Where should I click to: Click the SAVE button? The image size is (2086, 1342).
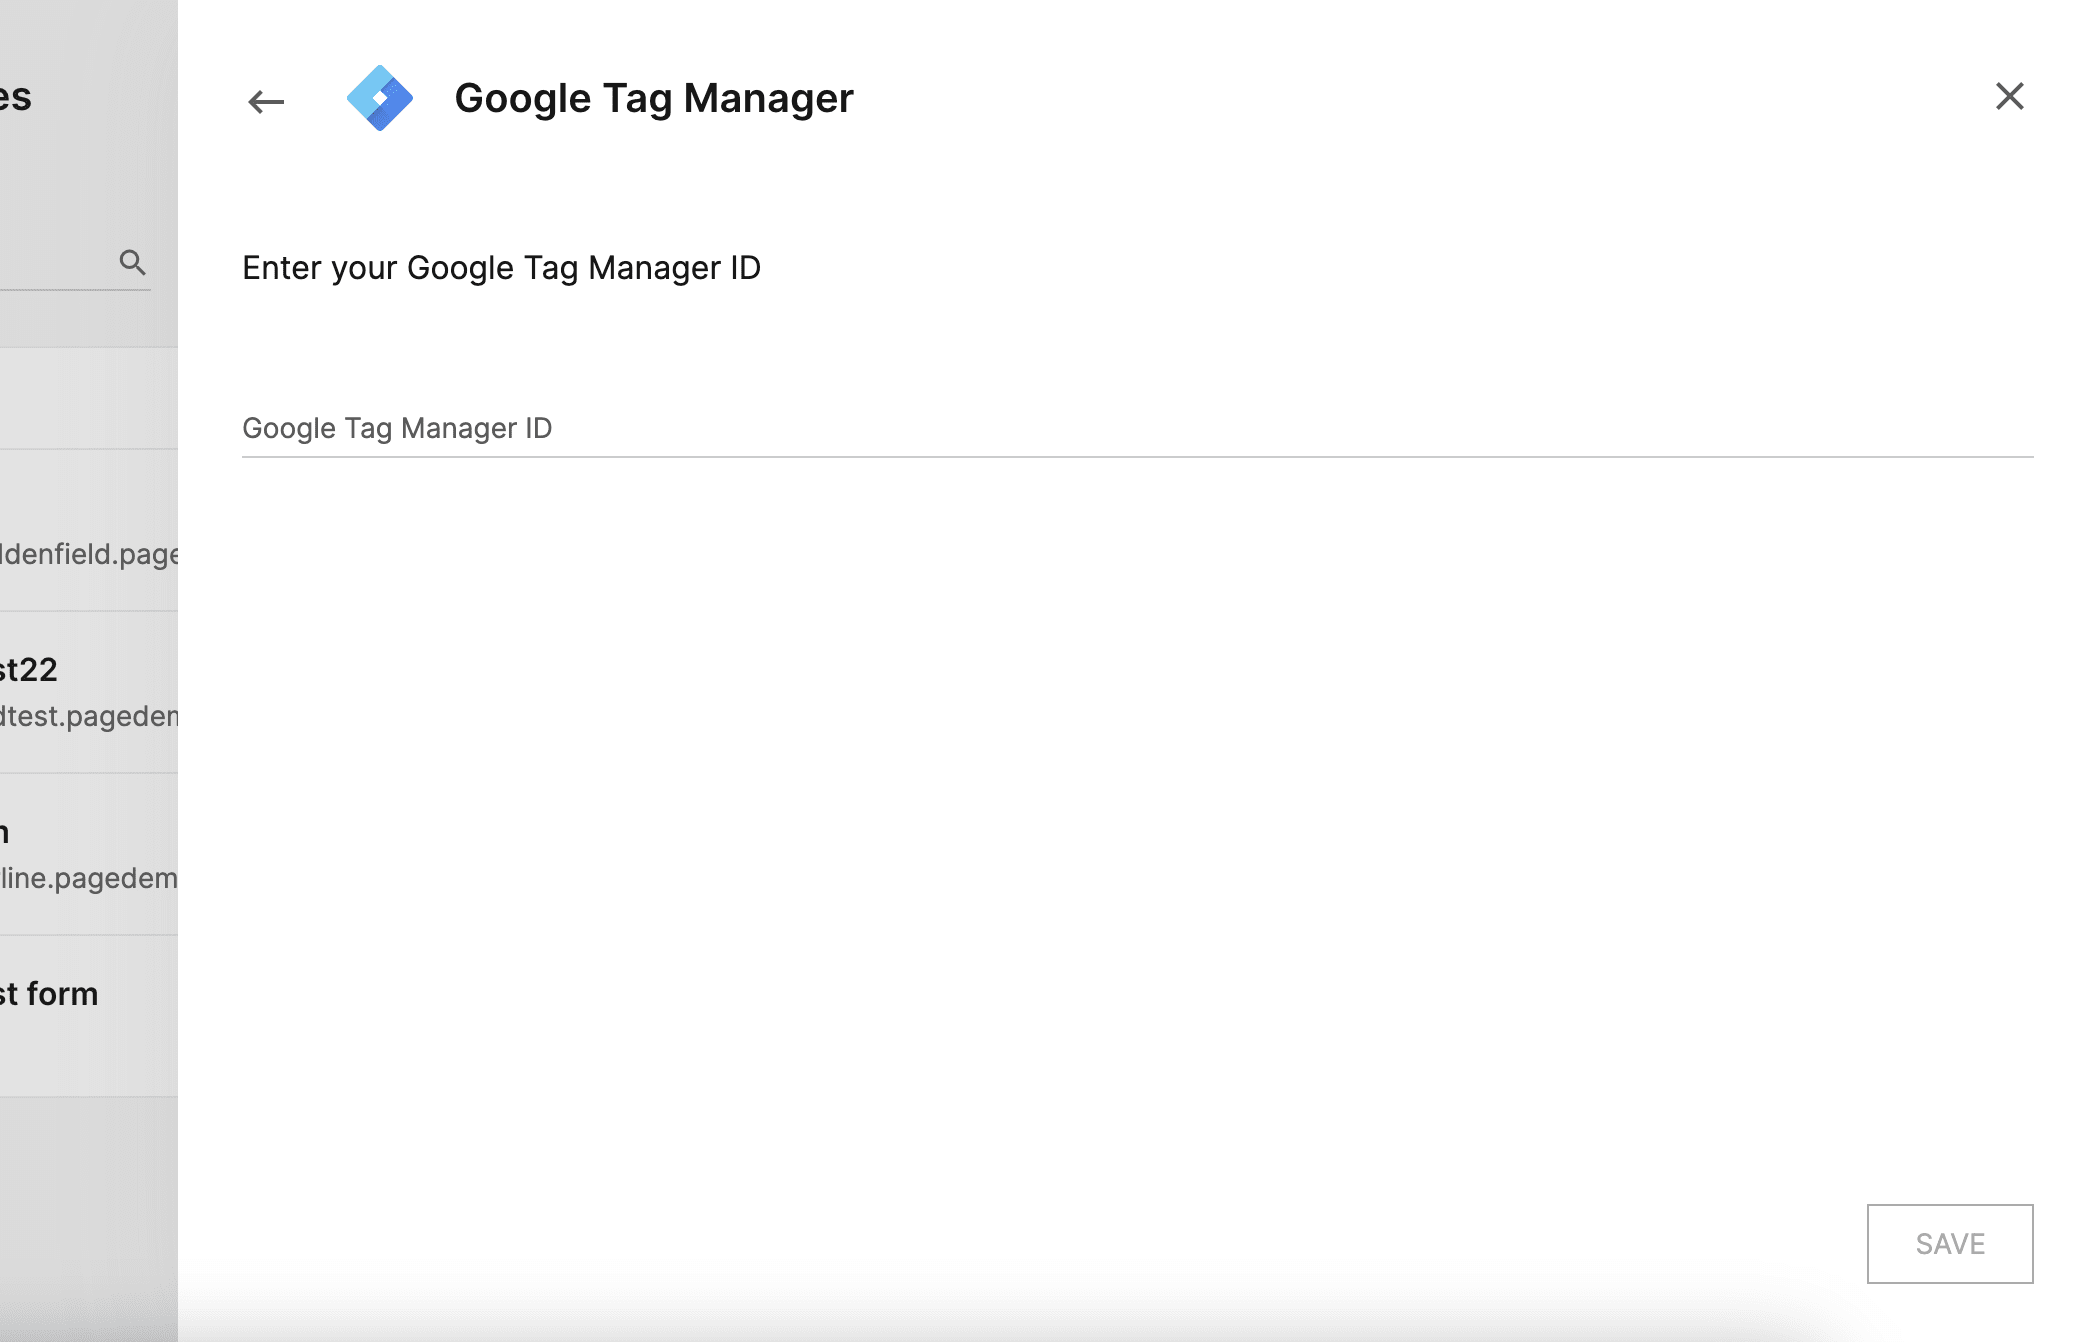(x=1950, y=1244)
